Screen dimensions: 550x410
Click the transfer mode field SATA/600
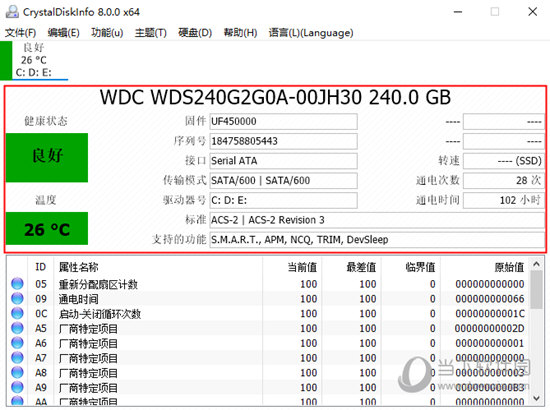[x=283, y=180]
